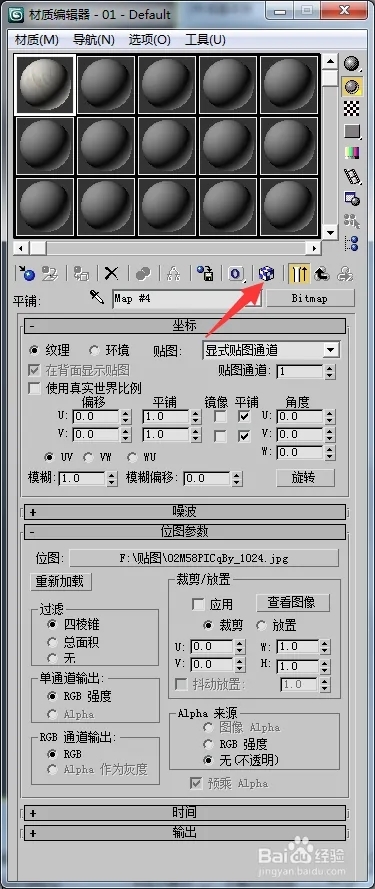Toggle the Show End Result icon
Image resolution: width=375 pixels, height=889 pixels.
pyautogui.click(x=298, y=273)
